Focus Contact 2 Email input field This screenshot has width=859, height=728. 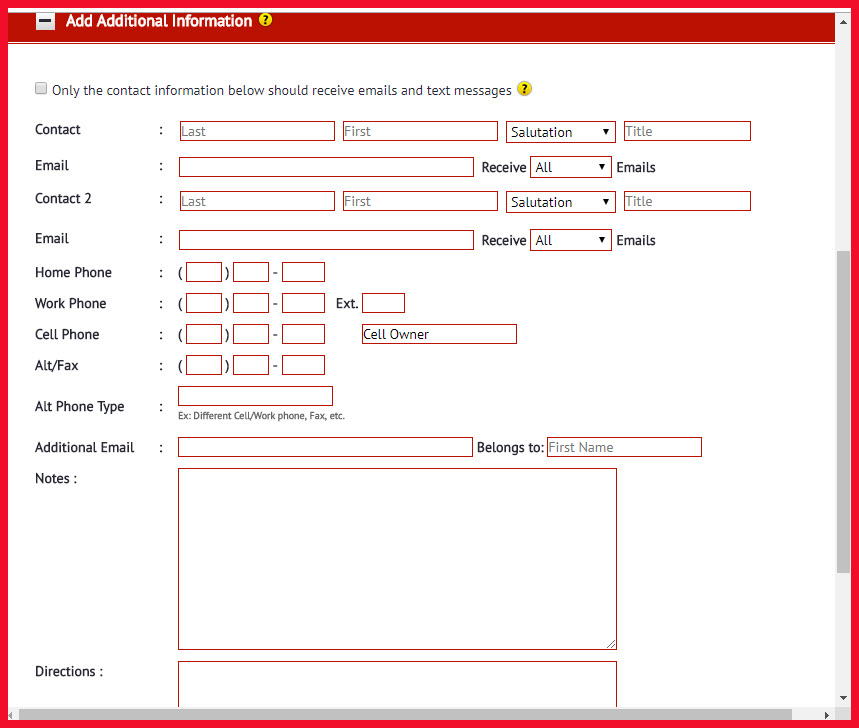point(326,240)
